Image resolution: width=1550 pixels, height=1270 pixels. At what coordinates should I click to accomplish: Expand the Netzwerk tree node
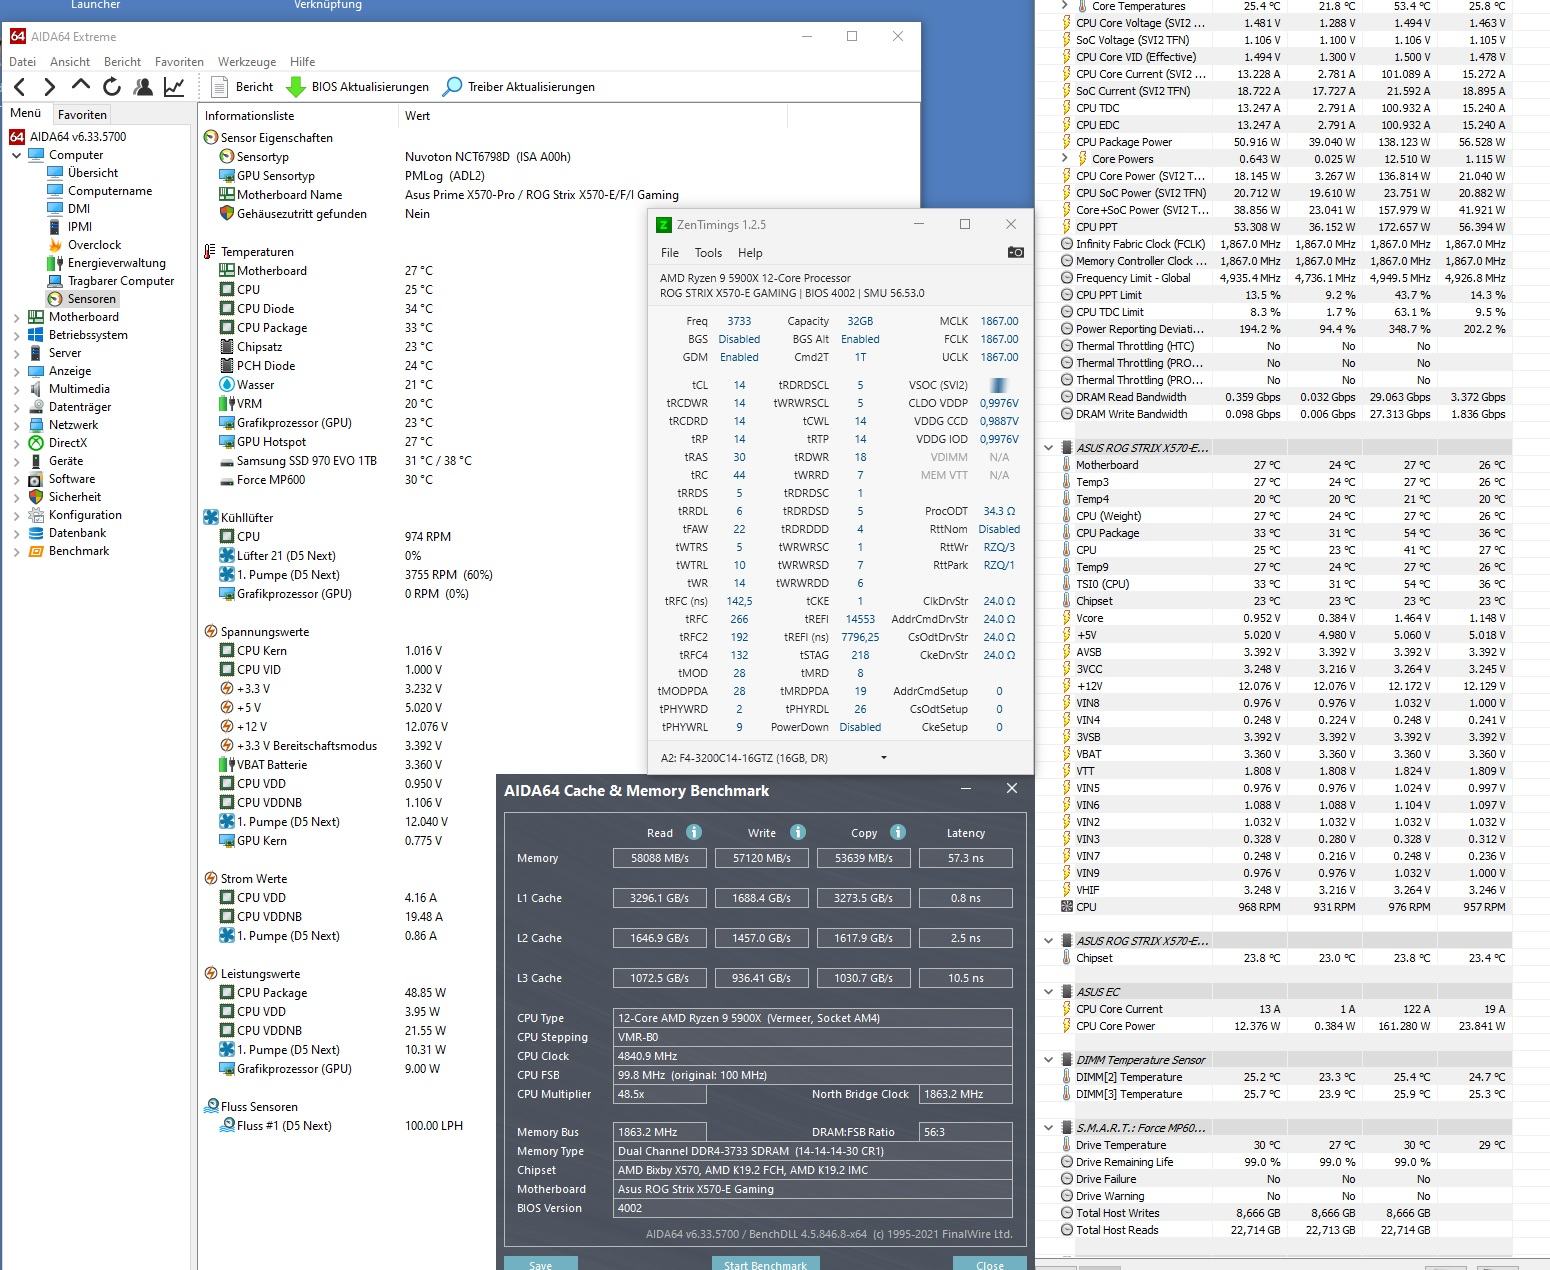point(16,425)
